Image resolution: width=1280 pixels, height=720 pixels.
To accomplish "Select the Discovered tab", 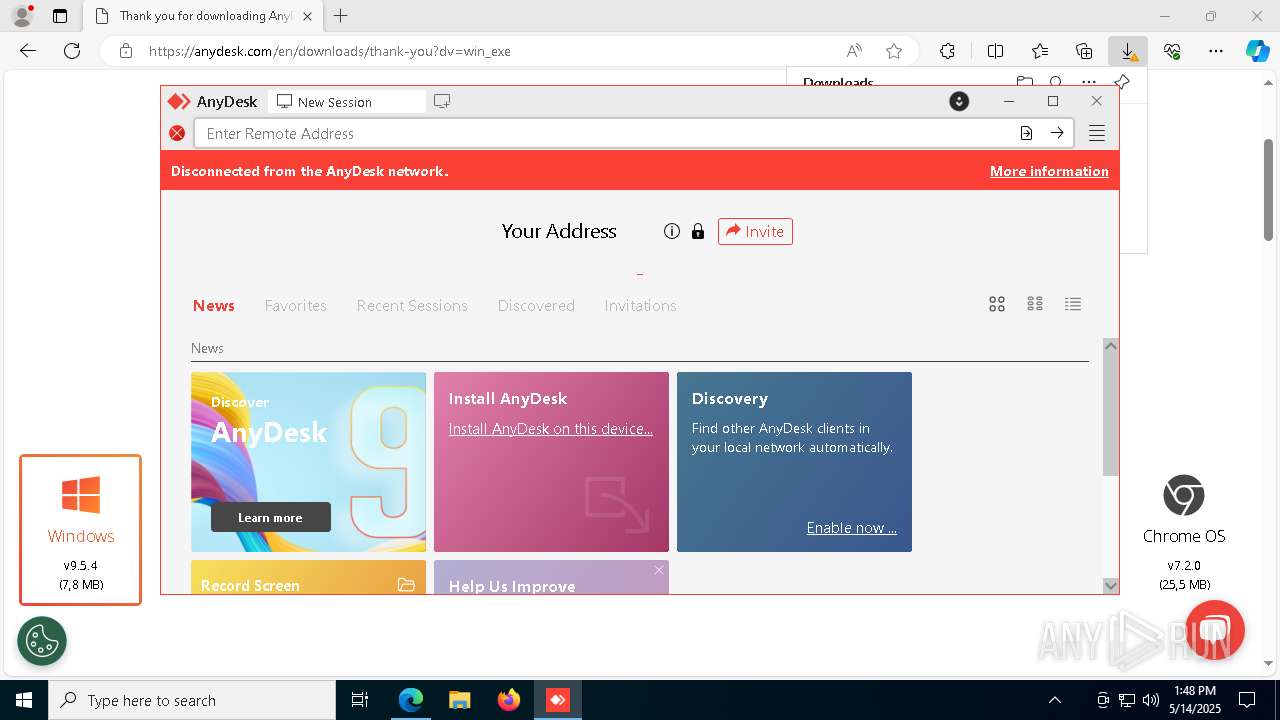I will coord(536,305).
